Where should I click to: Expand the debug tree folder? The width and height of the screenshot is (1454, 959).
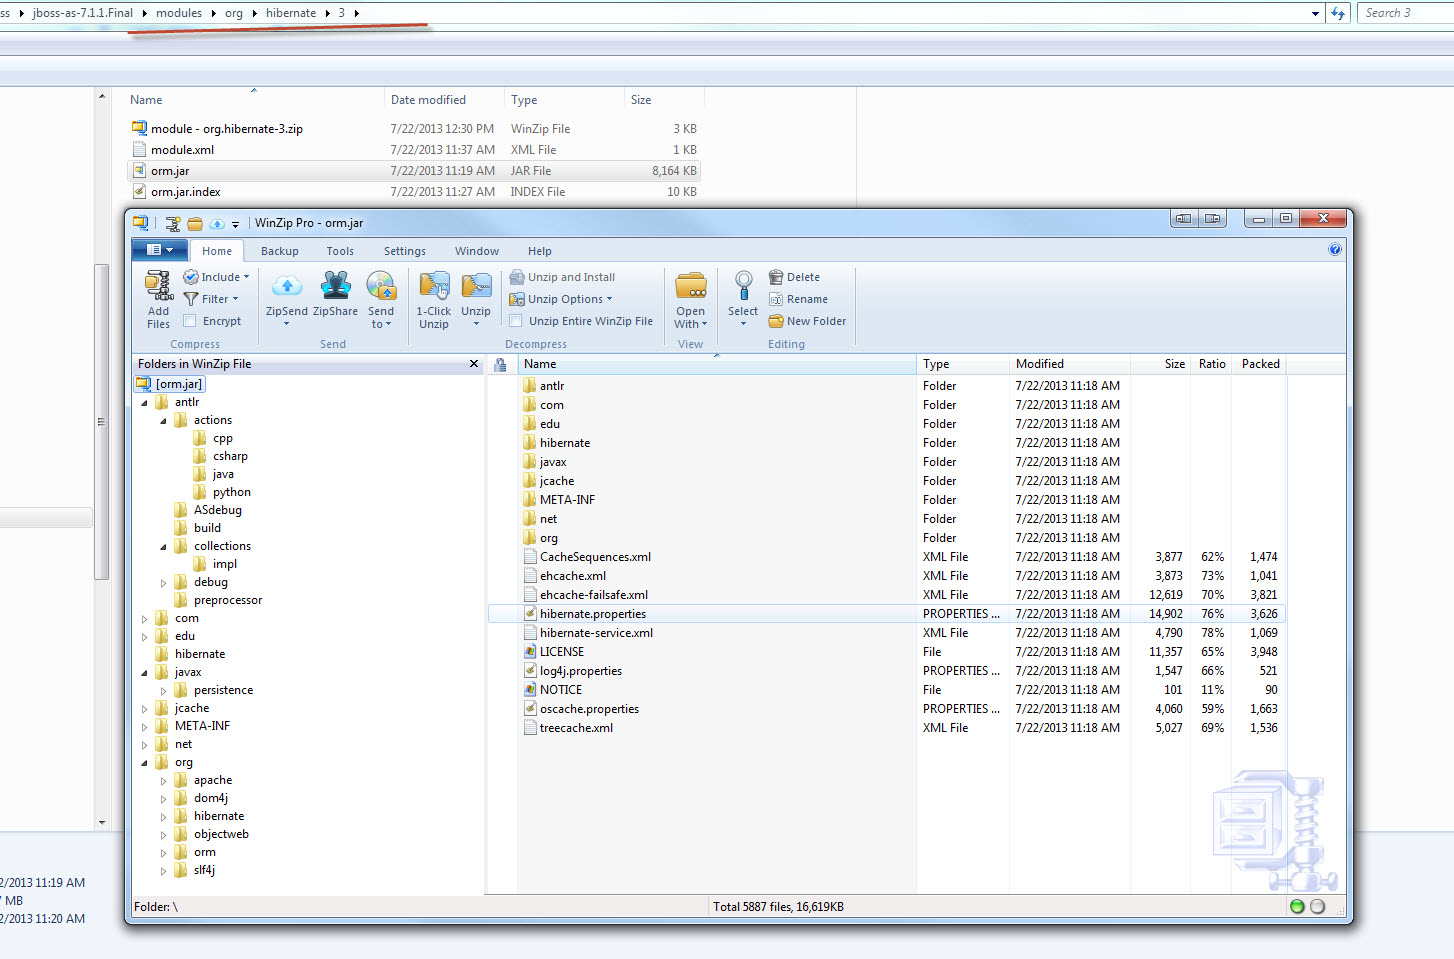[163, 583]
